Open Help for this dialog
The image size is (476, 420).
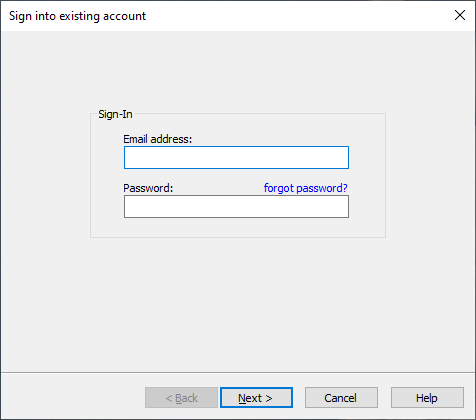coord(427,398)
